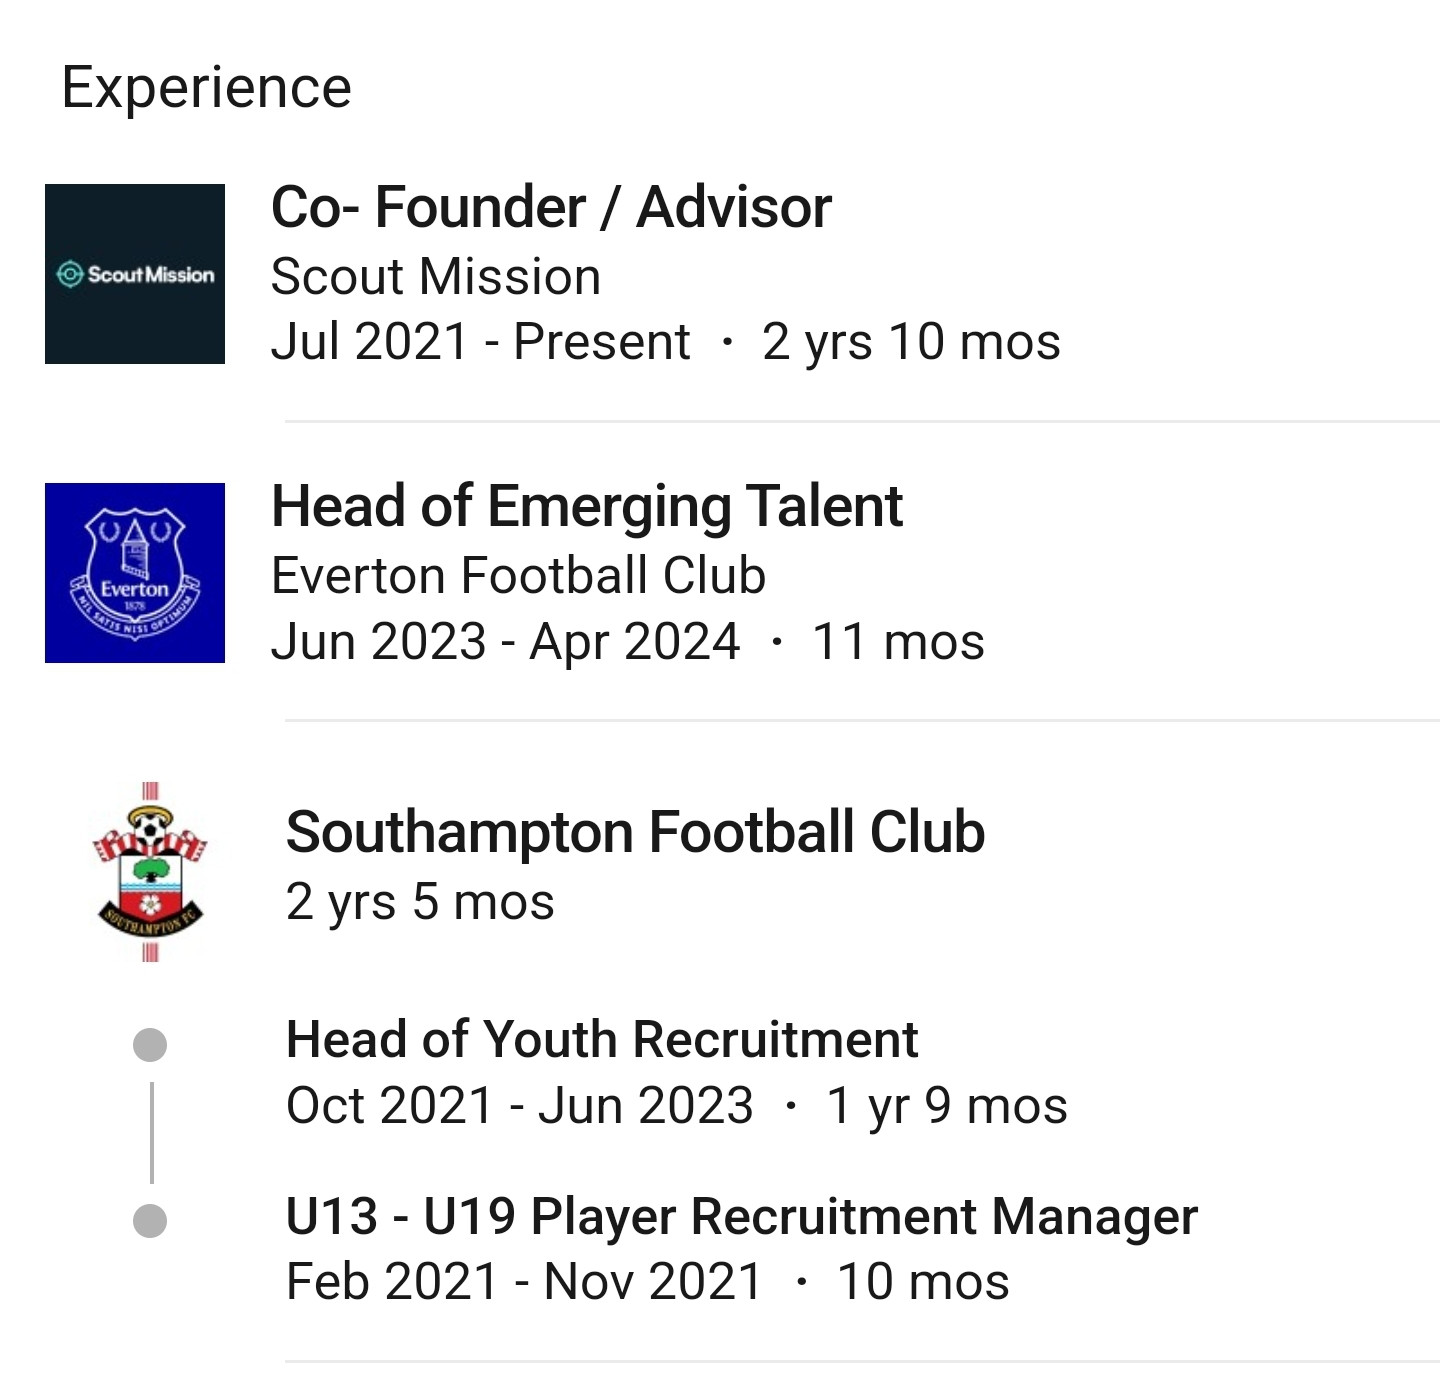Click the Scout Mission company logo
This screenshot has height=1379, width=1440.
click(137, 274)
